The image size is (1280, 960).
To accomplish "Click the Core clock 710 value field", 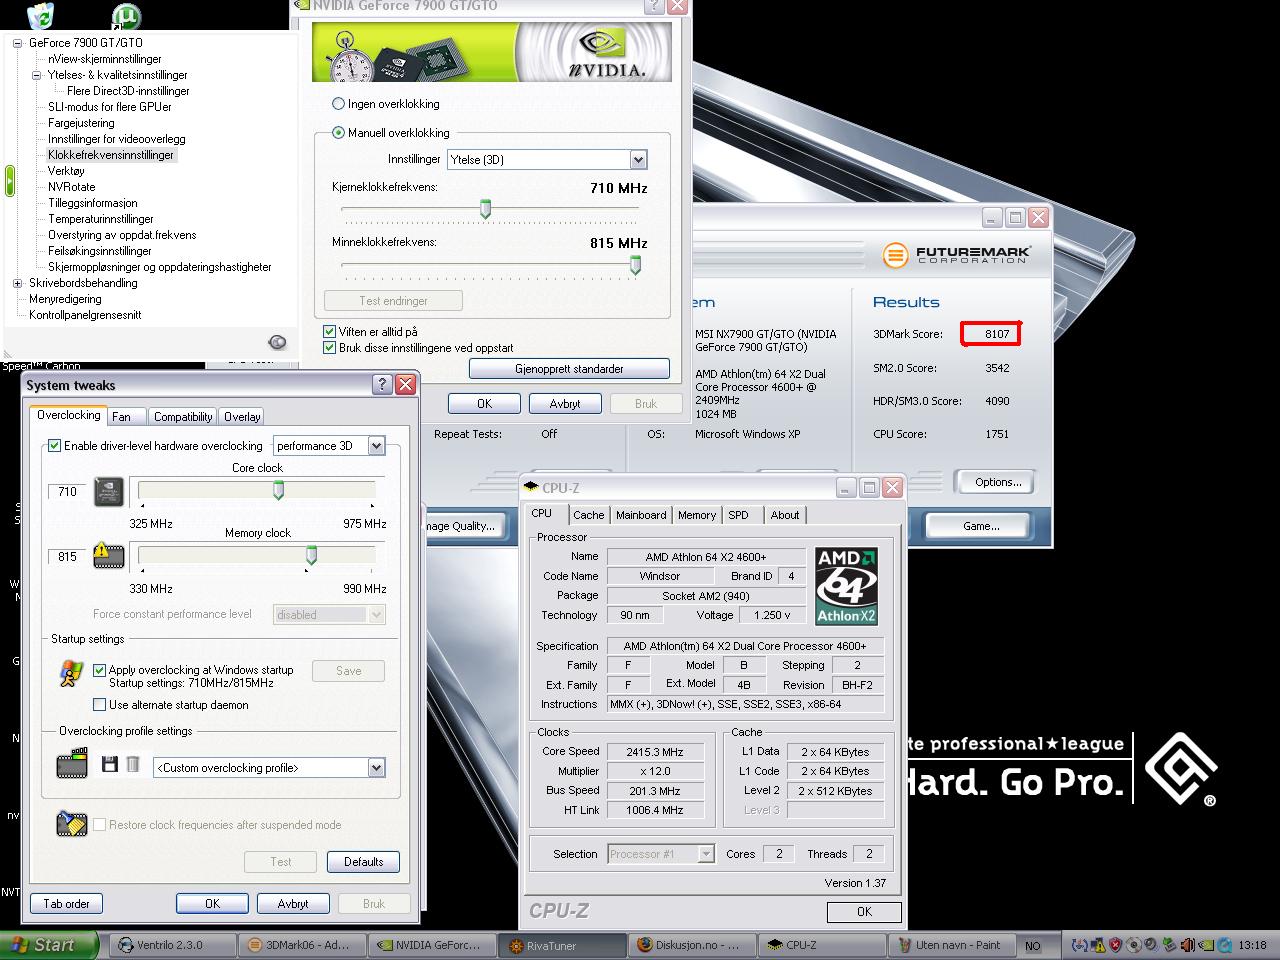I will [67, 492].
